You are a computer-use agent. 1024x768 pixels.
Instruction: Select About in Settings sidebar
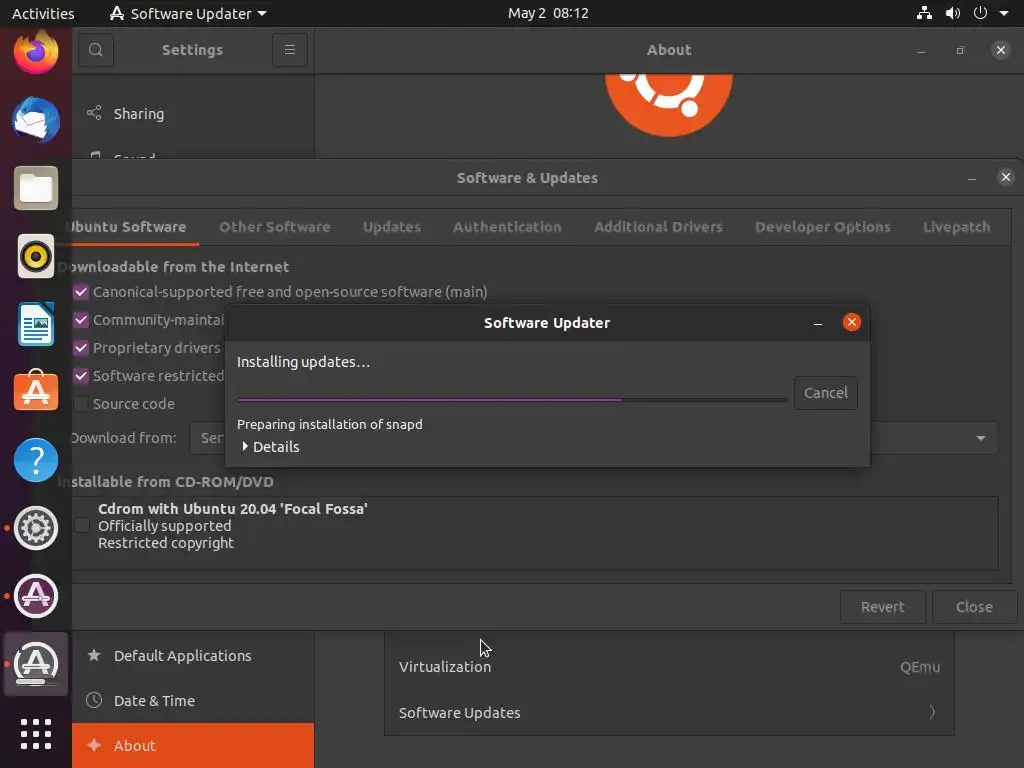click(193, 745)
